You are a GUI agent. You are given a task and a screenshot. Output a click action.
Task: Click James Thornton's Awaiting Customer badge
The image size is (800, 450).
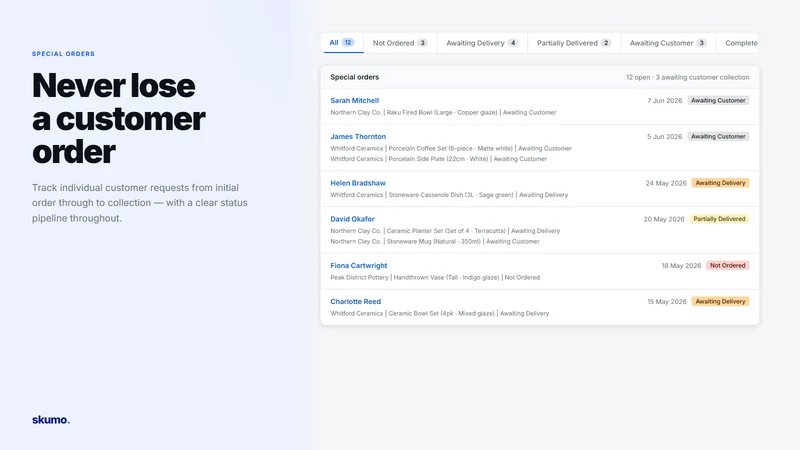click(718, 136)
